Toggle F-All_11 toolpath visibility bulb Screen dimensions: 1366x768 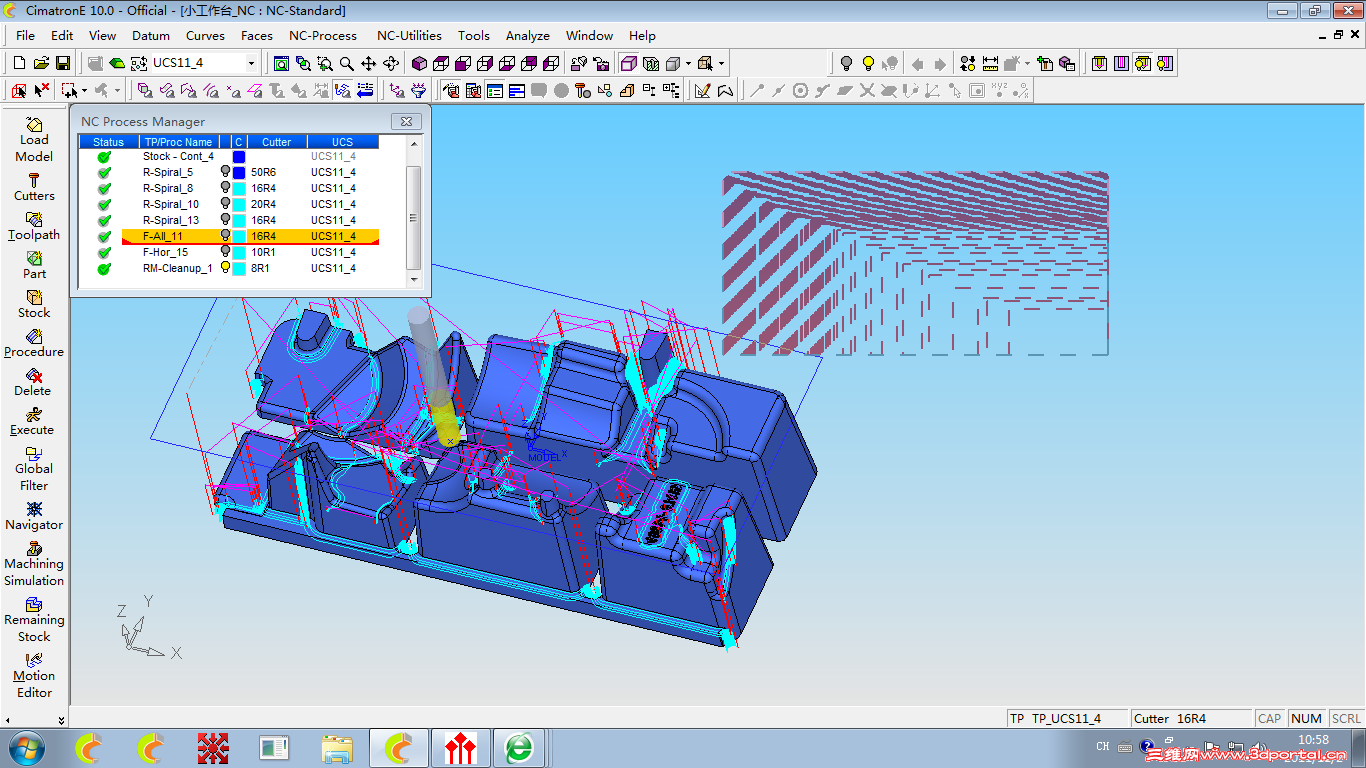(226, 236)
